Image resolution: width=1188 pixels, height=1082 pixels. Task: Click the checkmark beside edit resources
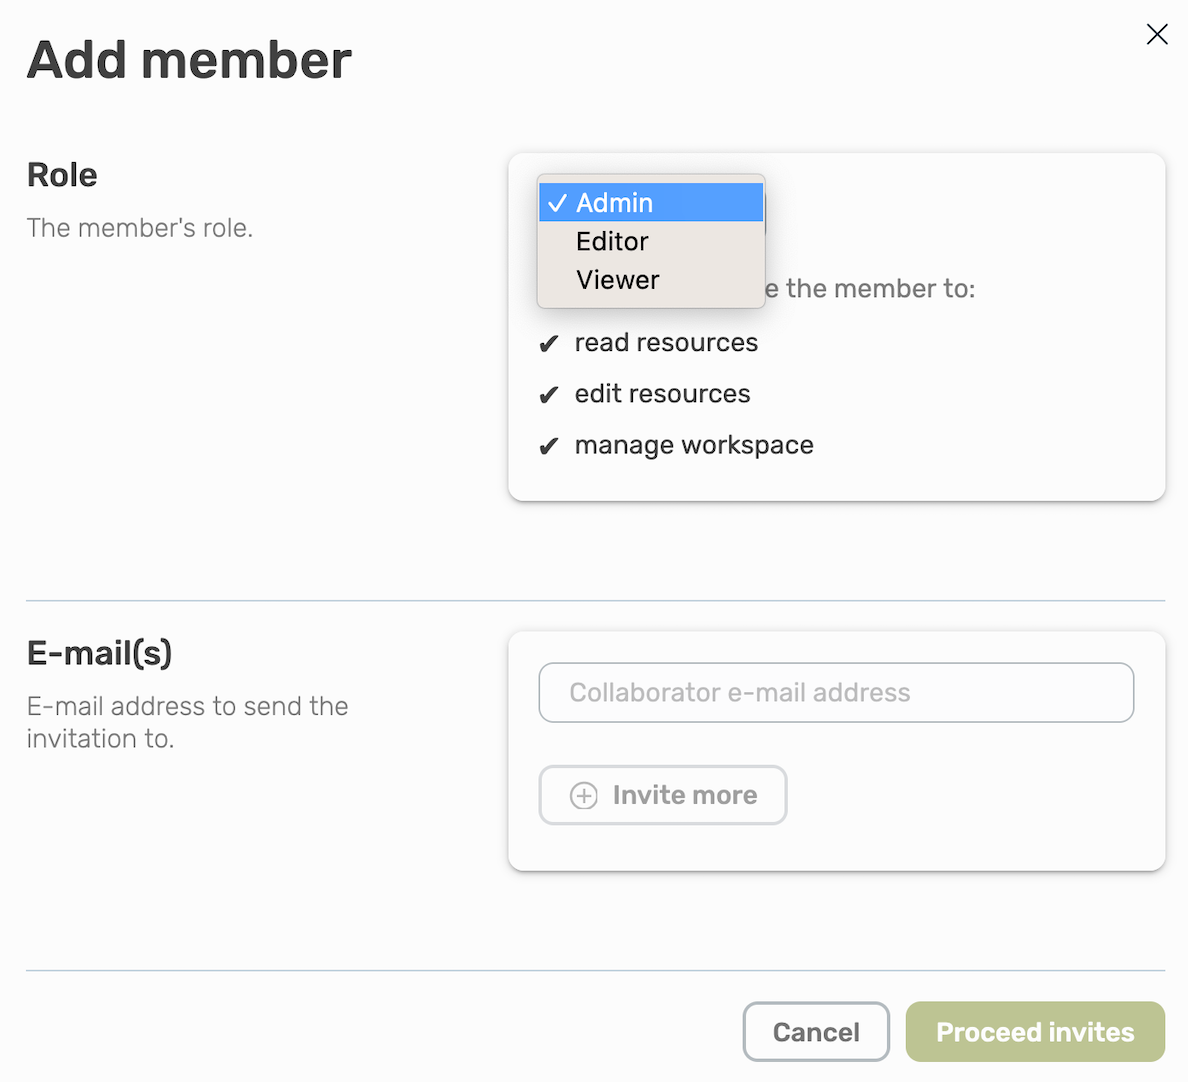(549, 394)
